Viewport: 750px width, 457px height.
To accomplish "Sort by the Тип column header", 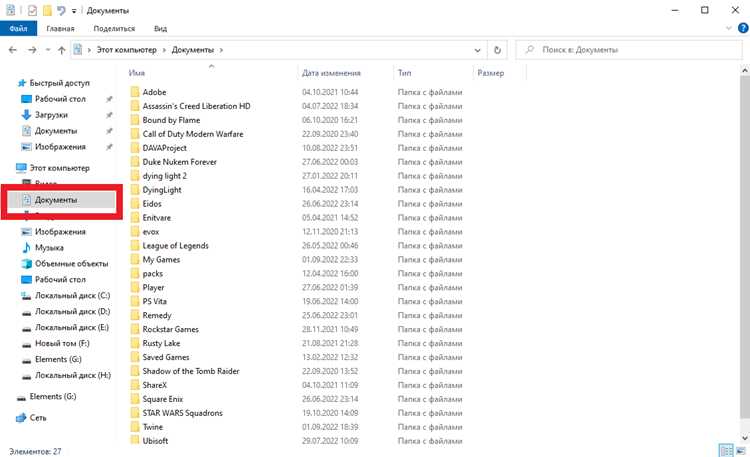I will (404, 73).
